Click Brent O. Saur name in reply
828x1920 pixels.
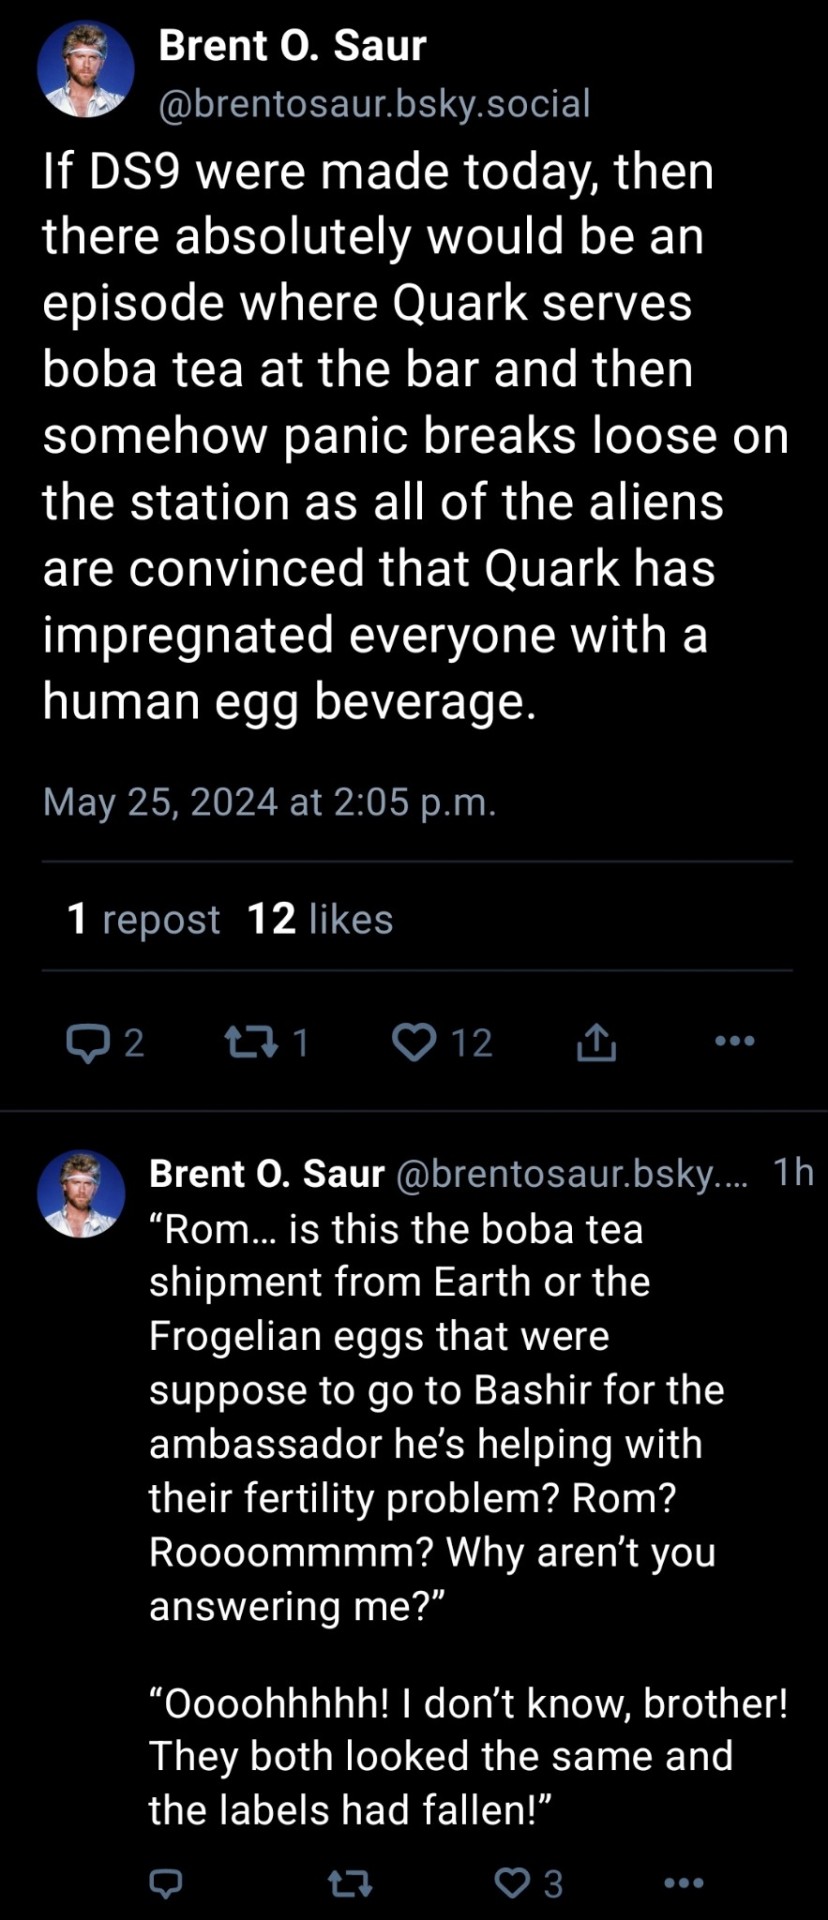(266, 1174)
